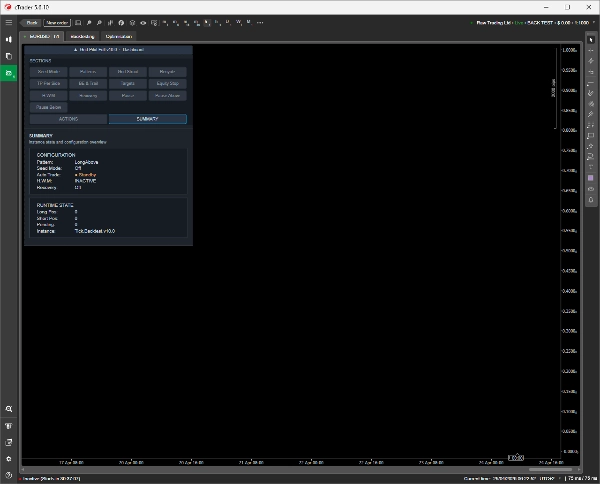600x484 pixels.
Task: Select the horizontal line drawing tool
Action: click(x=591, y=83)
